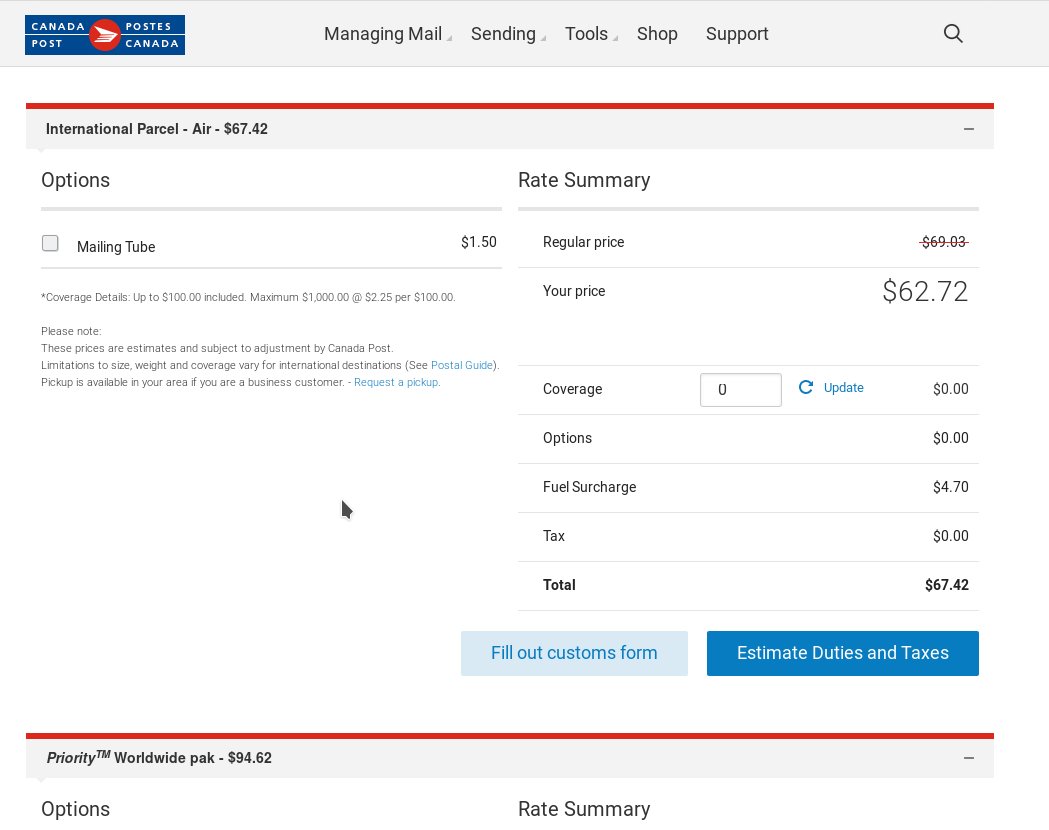The height and width of the screenshot is (830, 1049).
Task: Follow the Request a pickup link
Action: (x=396, y=383)
